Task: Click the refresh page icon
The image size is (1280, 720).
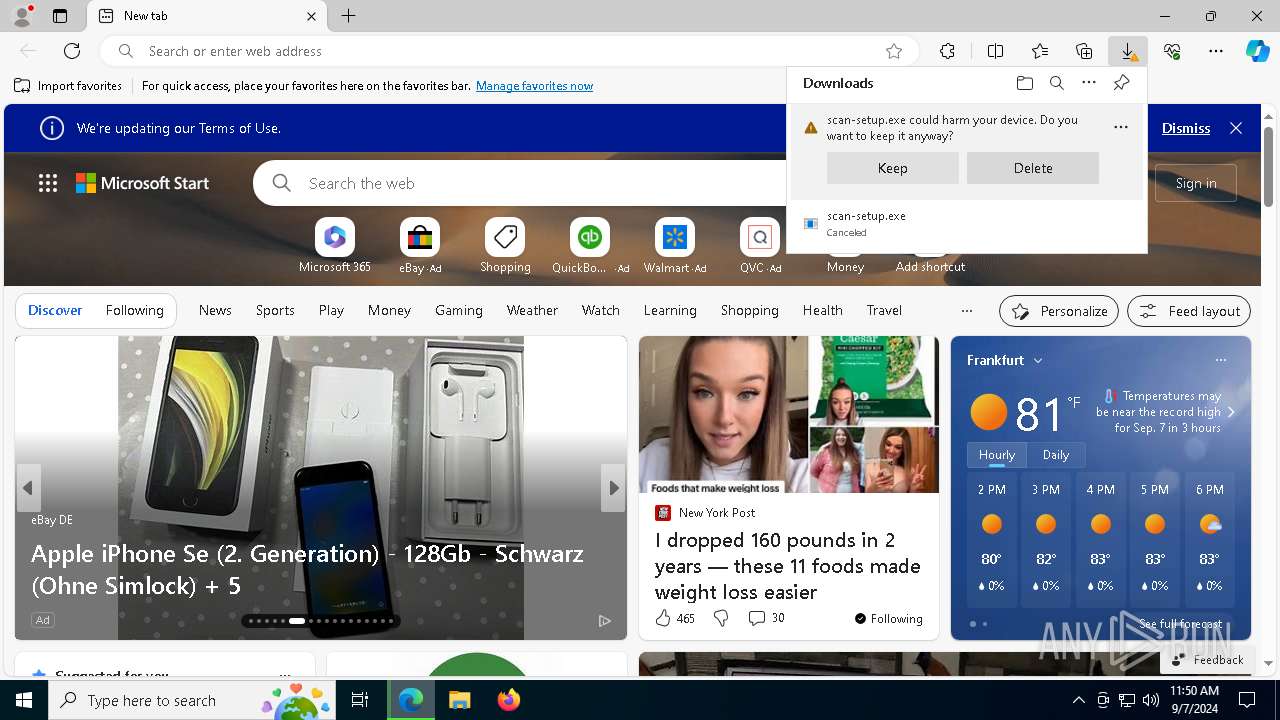Action: point(72,51)
